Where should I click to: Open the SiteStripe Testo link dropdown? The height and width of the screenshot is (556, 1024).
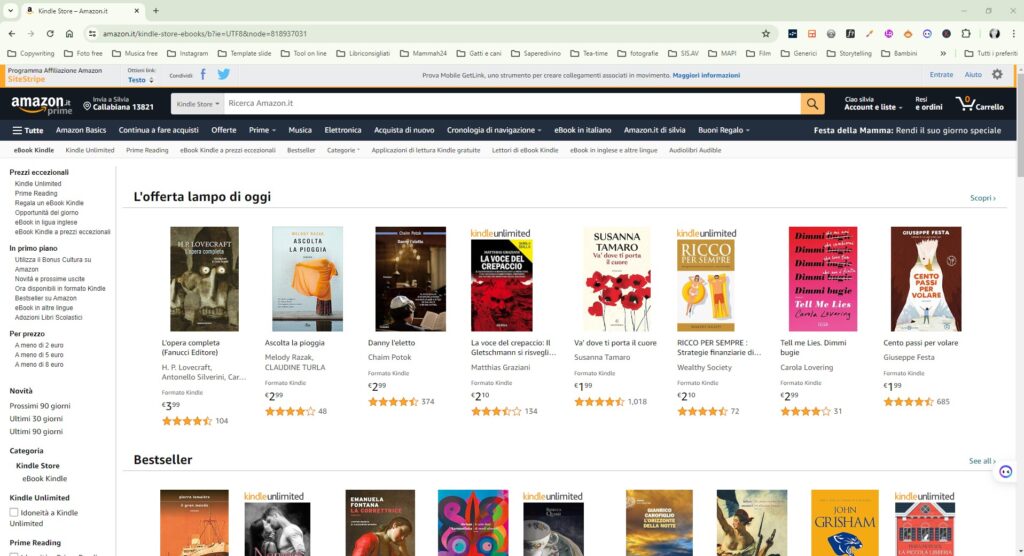140,80
